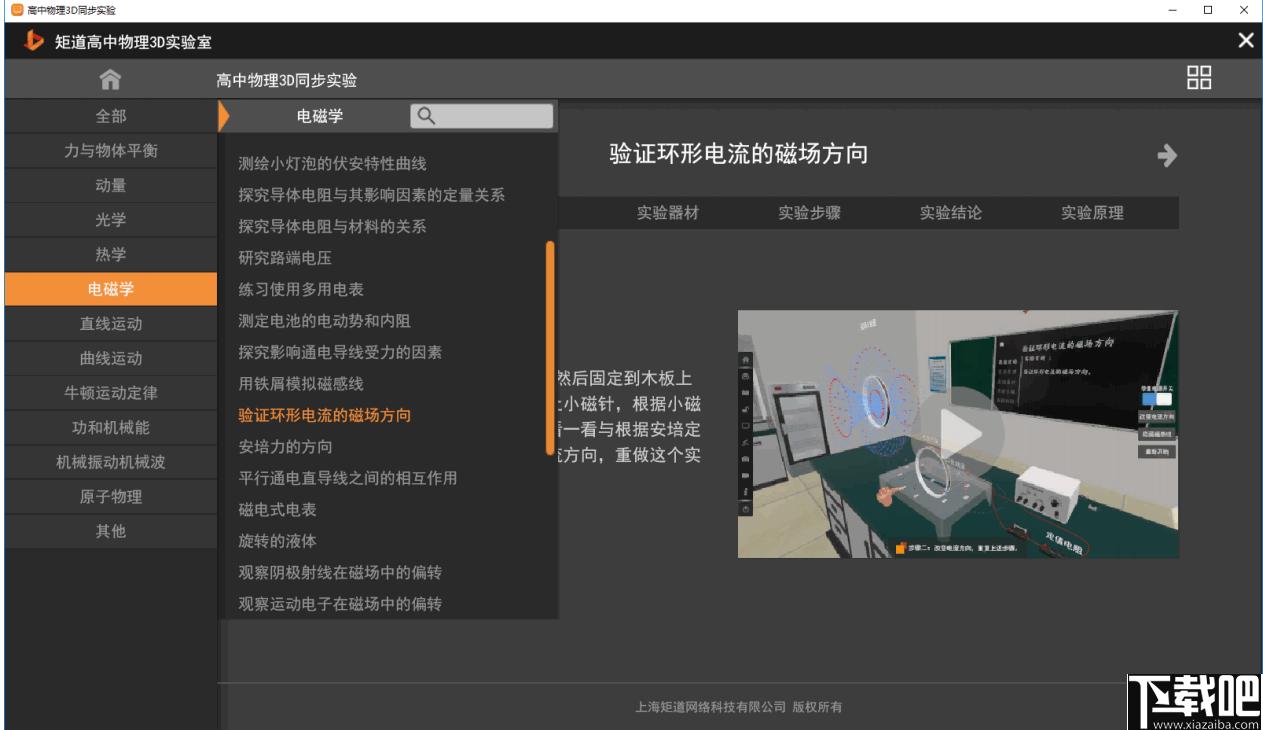Open 探究导体电阻与其影响因素的定量关系

(x=371, y=195)
